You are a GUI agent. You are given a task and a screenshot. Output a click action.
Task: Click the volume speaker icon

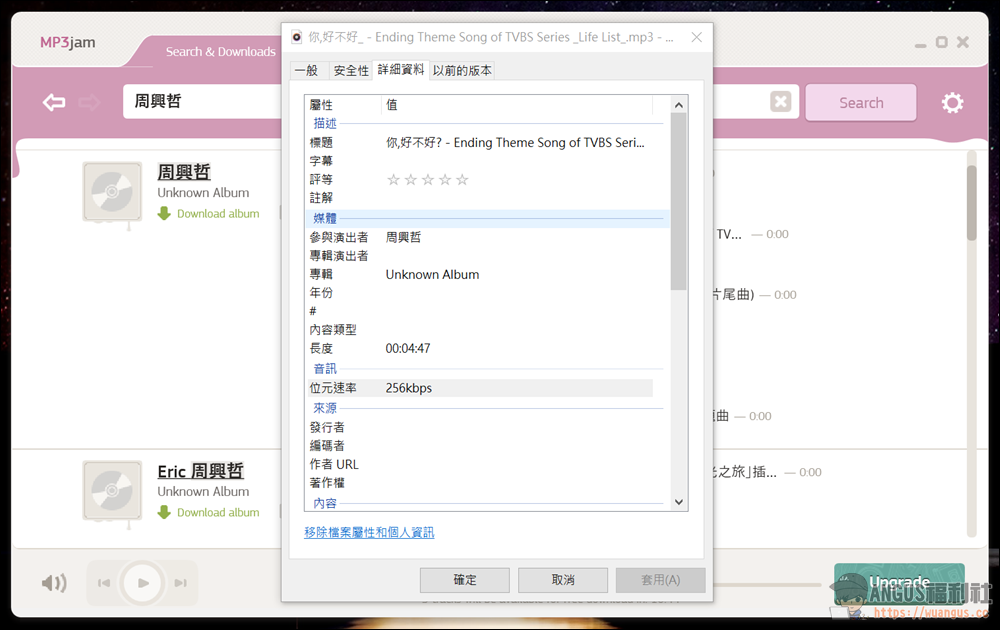(x=54, y=582)
